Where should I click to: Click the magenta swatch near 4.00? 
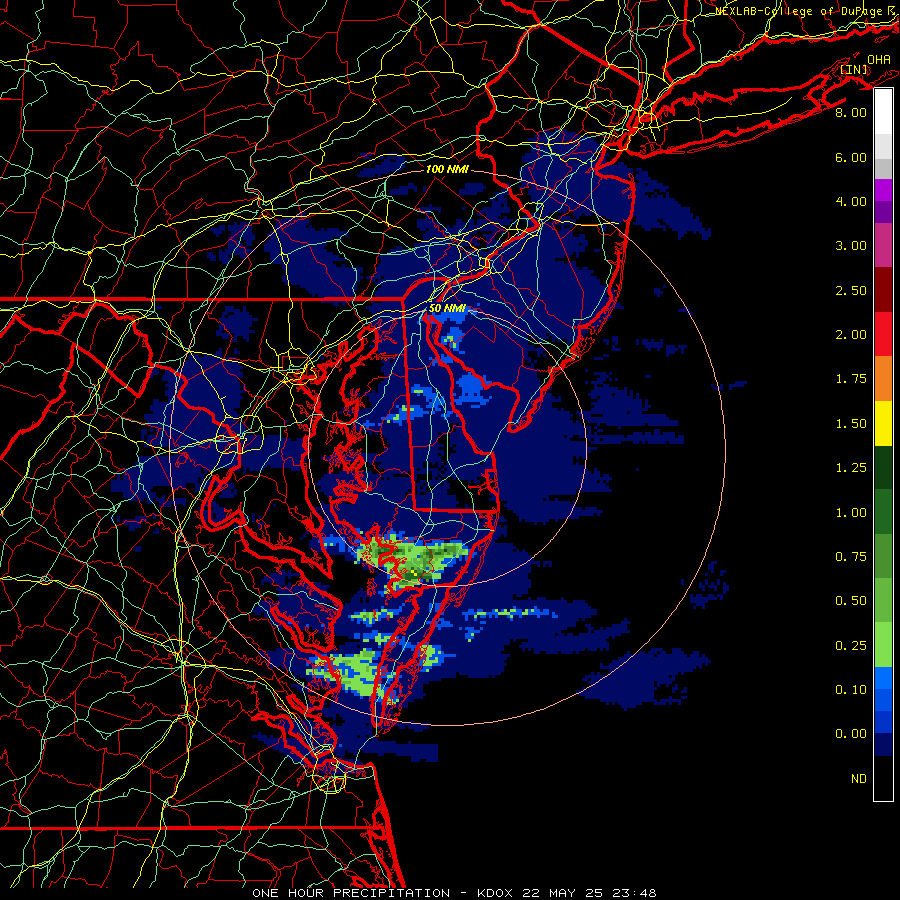coord(883,190)
